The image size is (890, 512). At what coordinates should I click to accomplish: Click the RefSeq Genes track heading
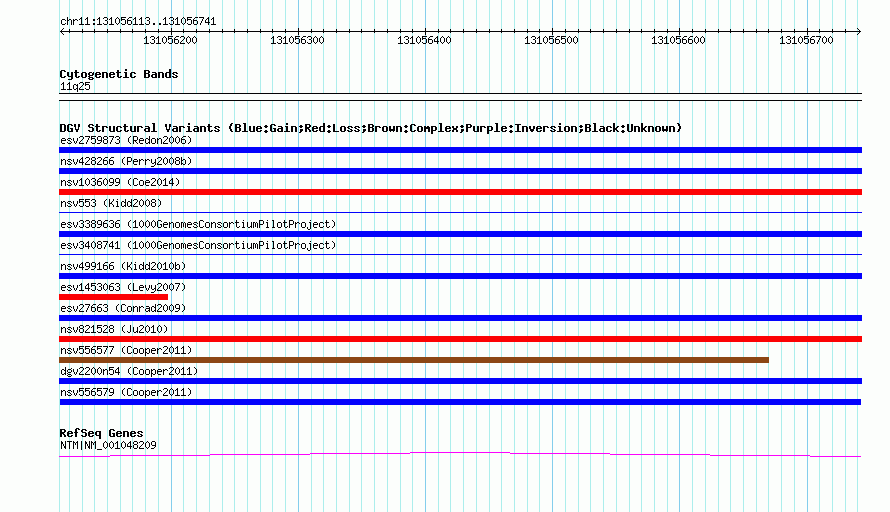(x=101, y=433)
